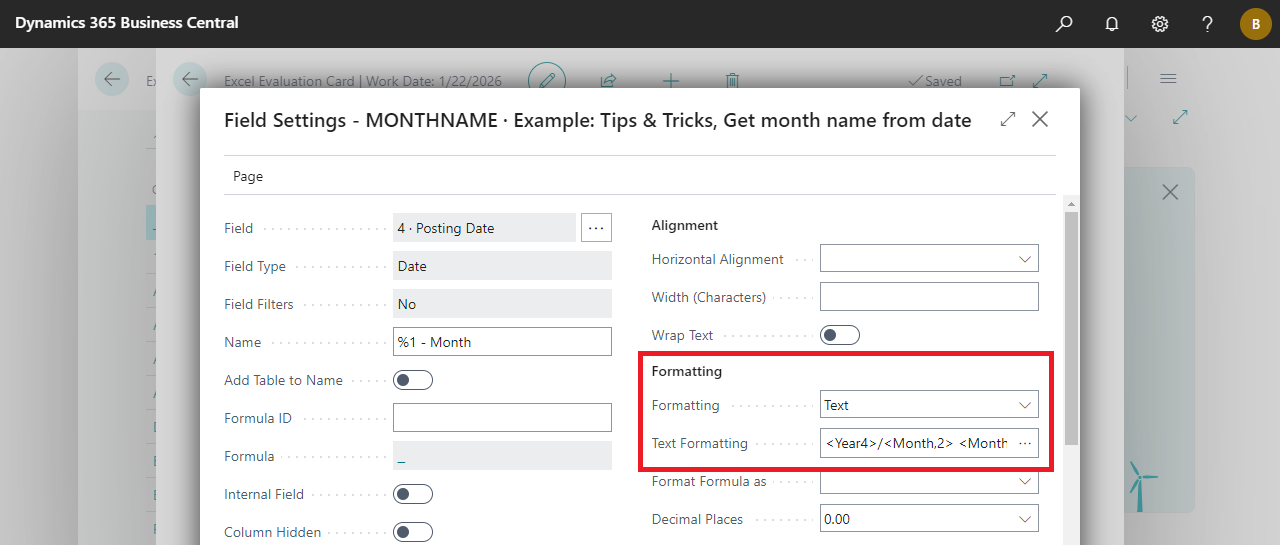Open the Horizontal Alignment dropdown

[x=929, y=259]
